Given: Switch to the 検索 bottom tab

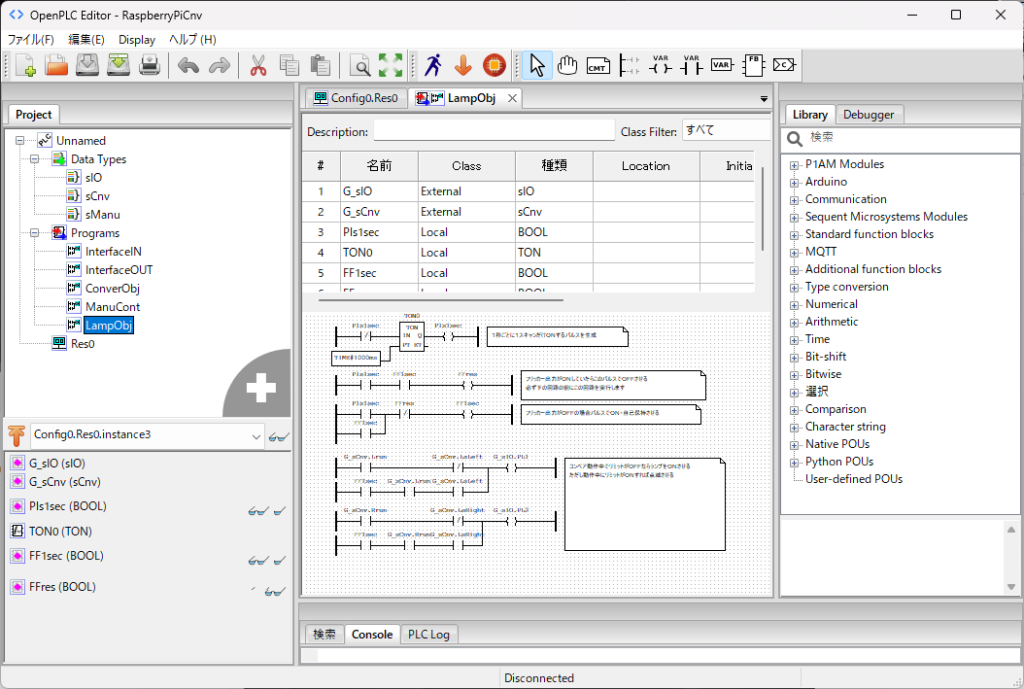Looking at the screenshot, I should tap(324, 634).
